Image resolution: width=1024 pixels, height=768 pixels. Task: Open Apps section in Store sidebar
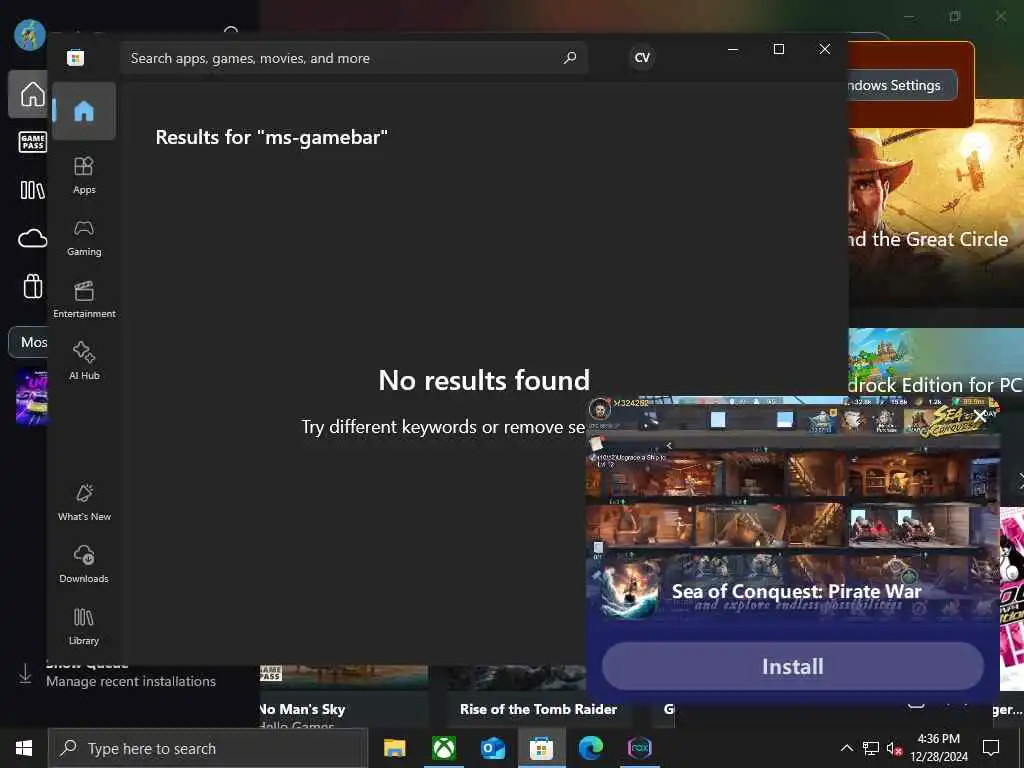point(84,176)
